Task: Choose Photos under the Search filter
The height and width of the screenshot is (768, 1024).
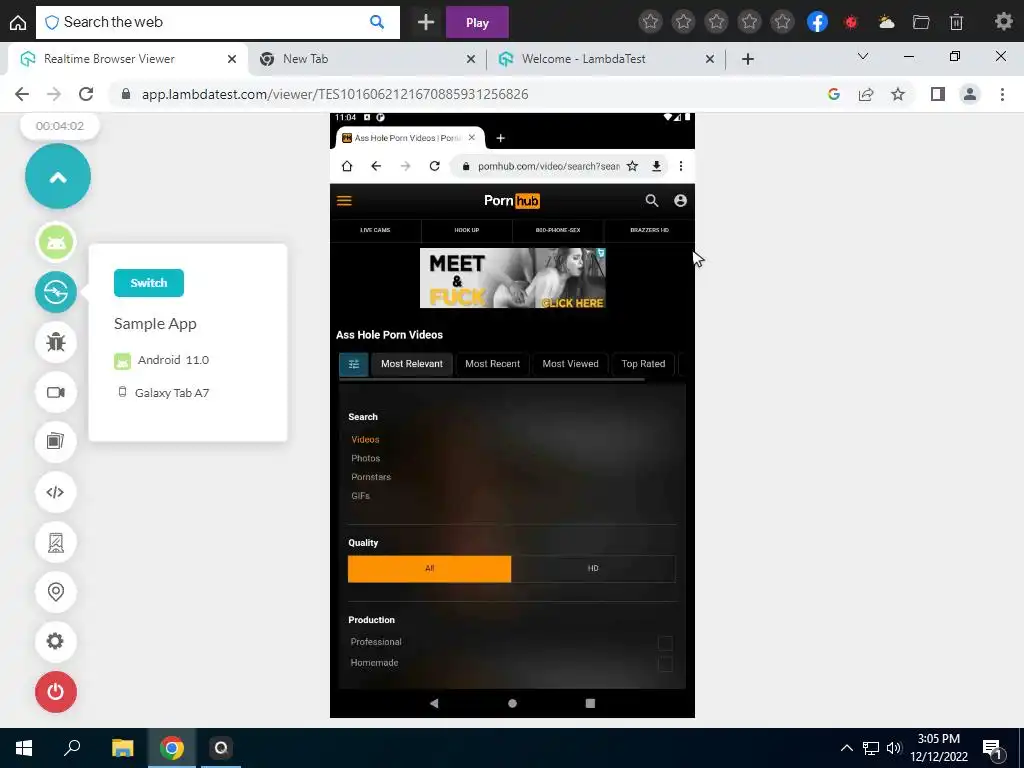Action: tap(366, 458)
